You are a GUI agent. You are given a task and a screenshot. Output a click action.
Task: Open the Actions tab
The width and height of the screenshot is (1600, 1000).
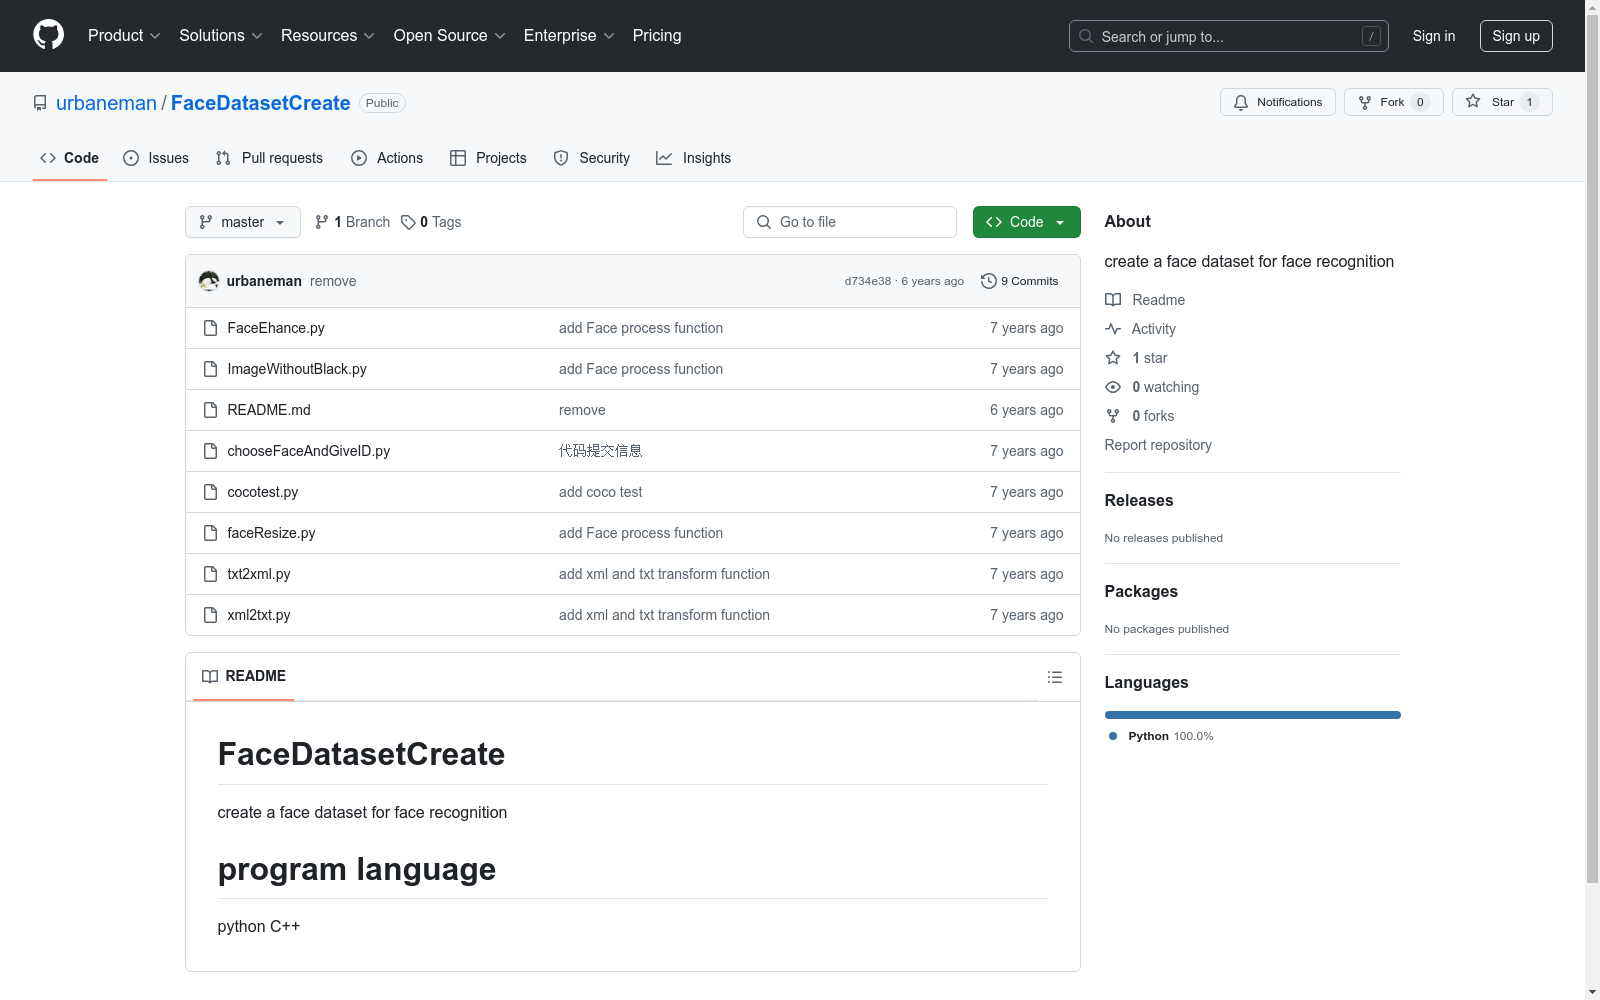pyautogui.click(x=387, y=158)
